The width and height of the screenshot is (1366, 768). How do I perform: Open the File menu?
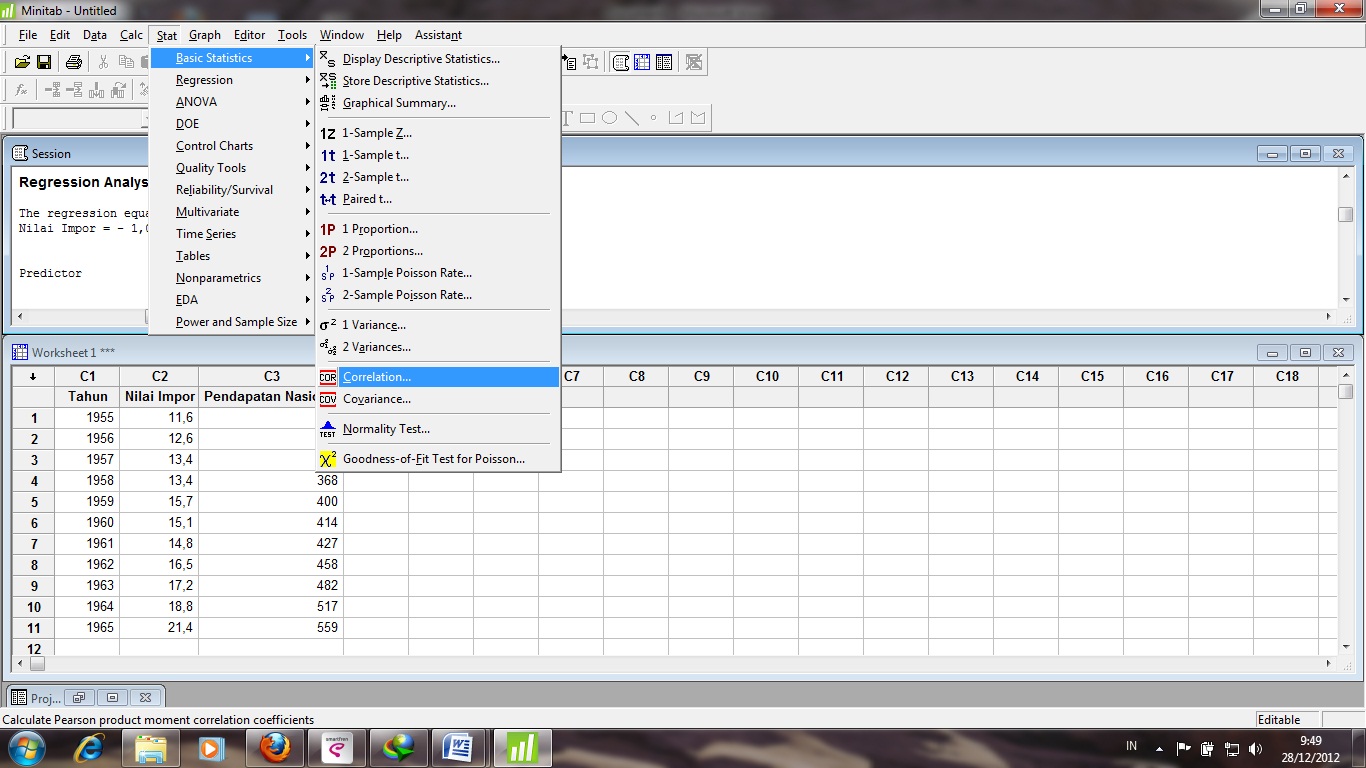click(27, 35)
